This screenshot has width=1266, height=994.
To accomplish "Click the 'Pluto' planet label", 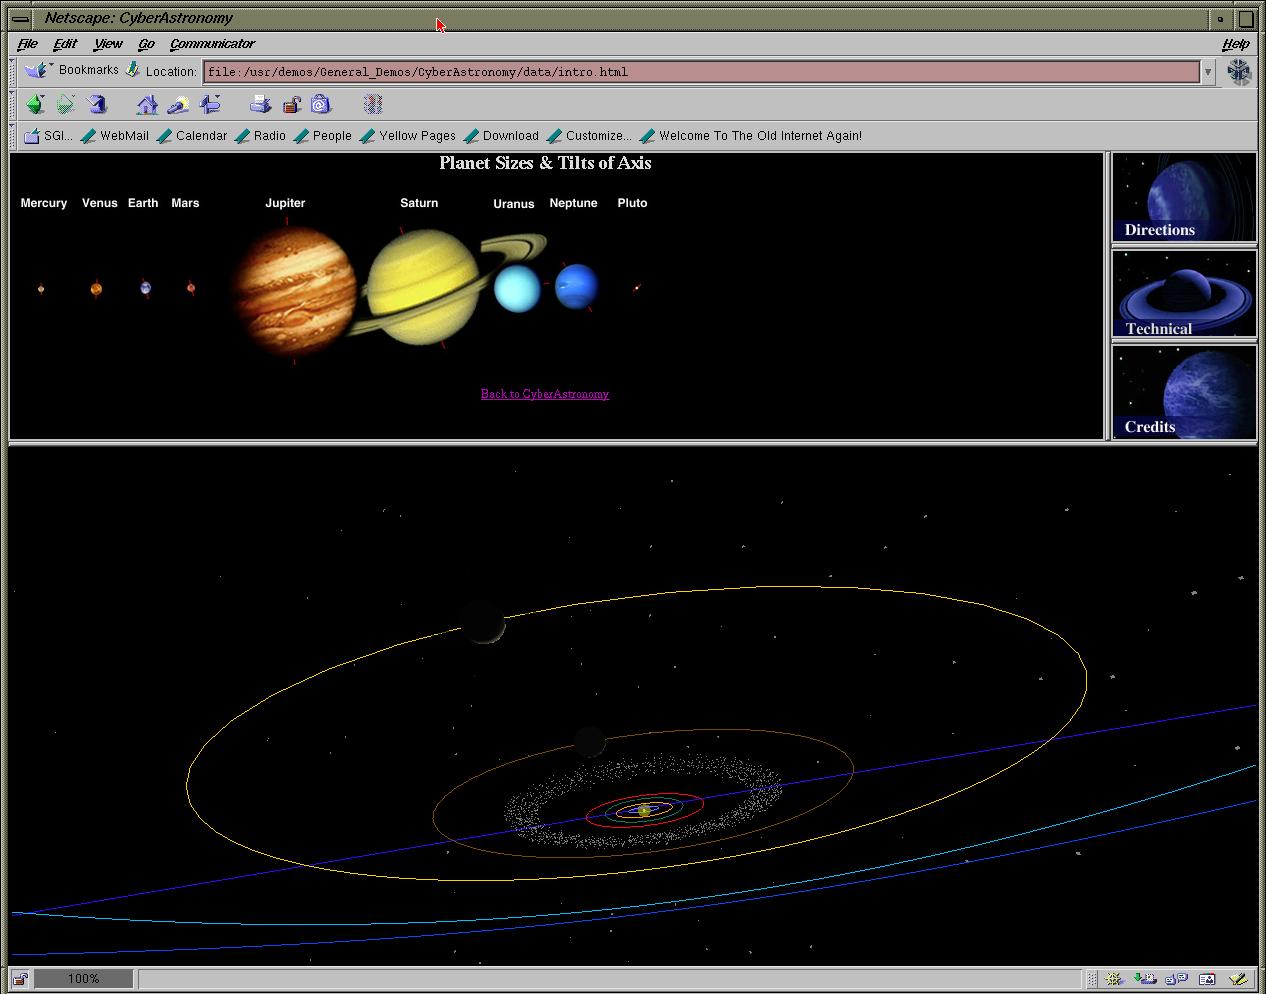I will tap(632, 203).
